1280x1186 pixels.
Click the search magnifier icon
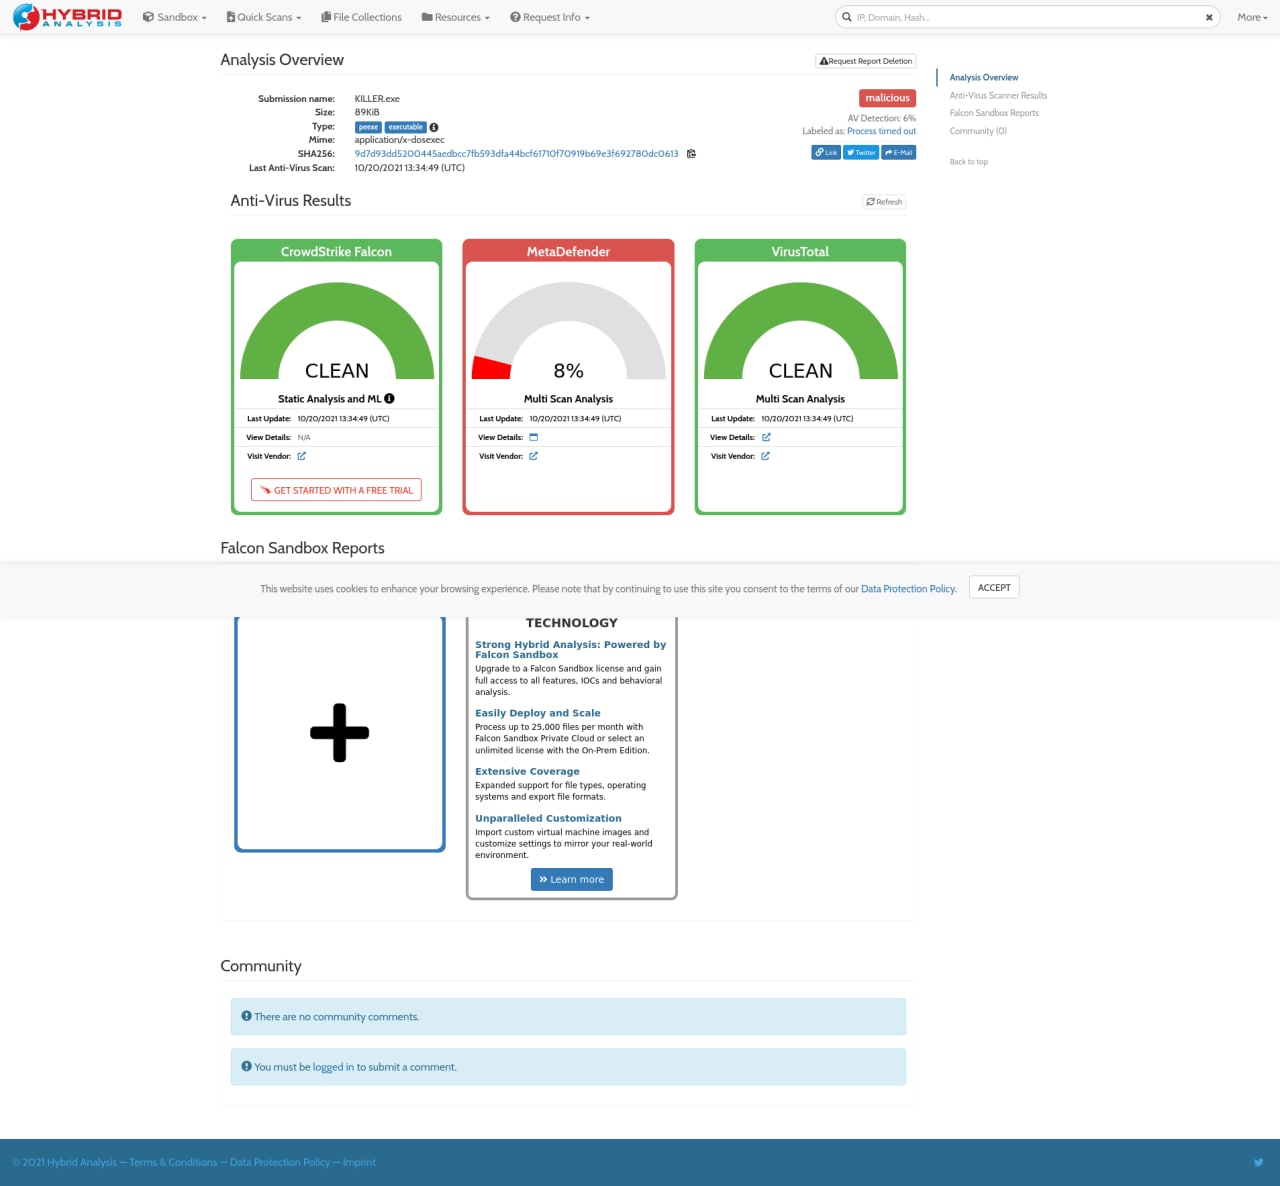pos(847,17)
